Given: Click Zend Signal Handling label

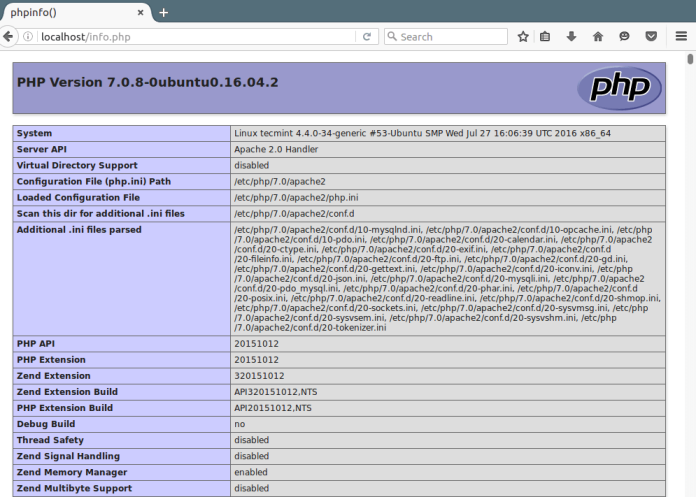Looking at the screenshot, I should point(68,456).
